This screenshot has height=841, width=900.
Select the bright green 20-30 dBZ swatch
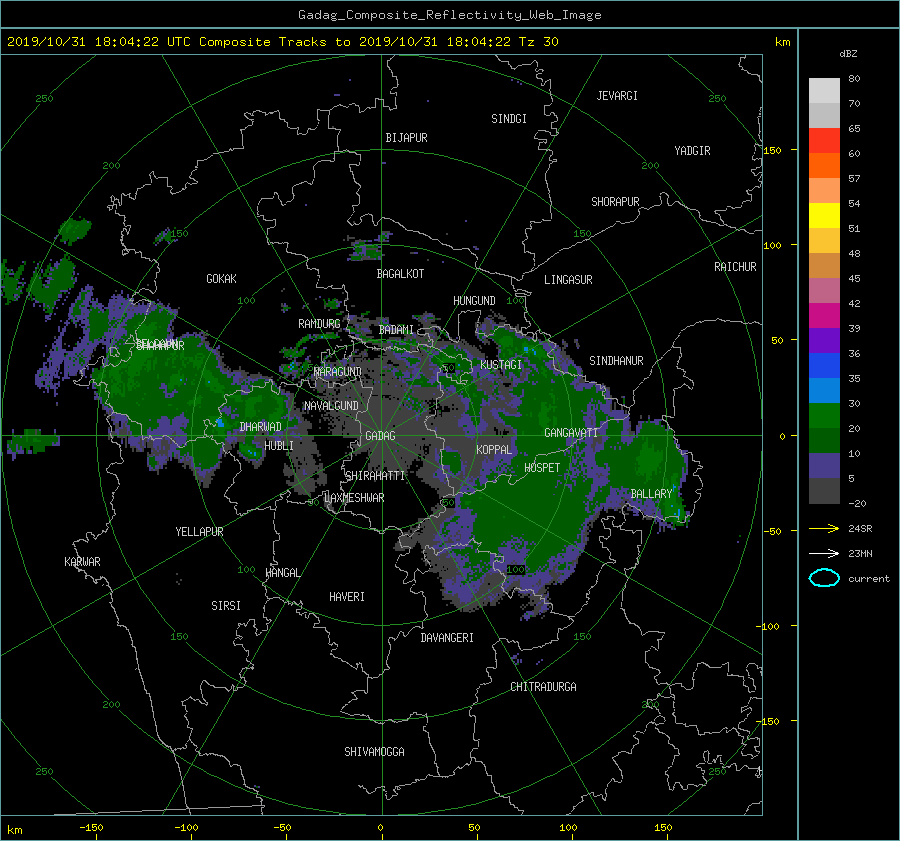pos(824,416)
